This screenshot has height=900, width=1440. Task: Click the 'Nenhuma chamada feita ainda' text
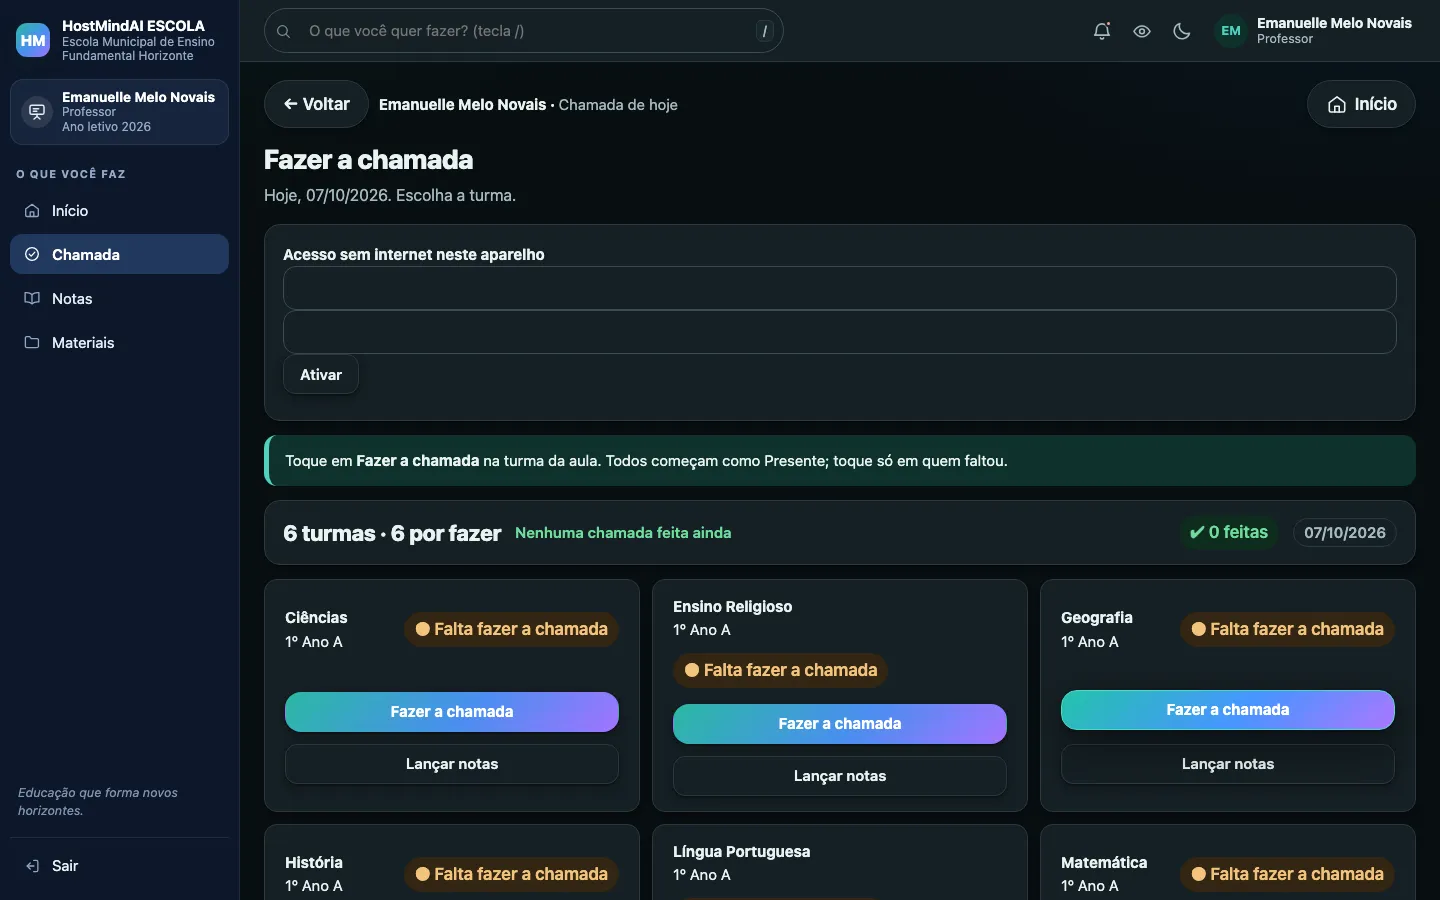coord(623,533)
